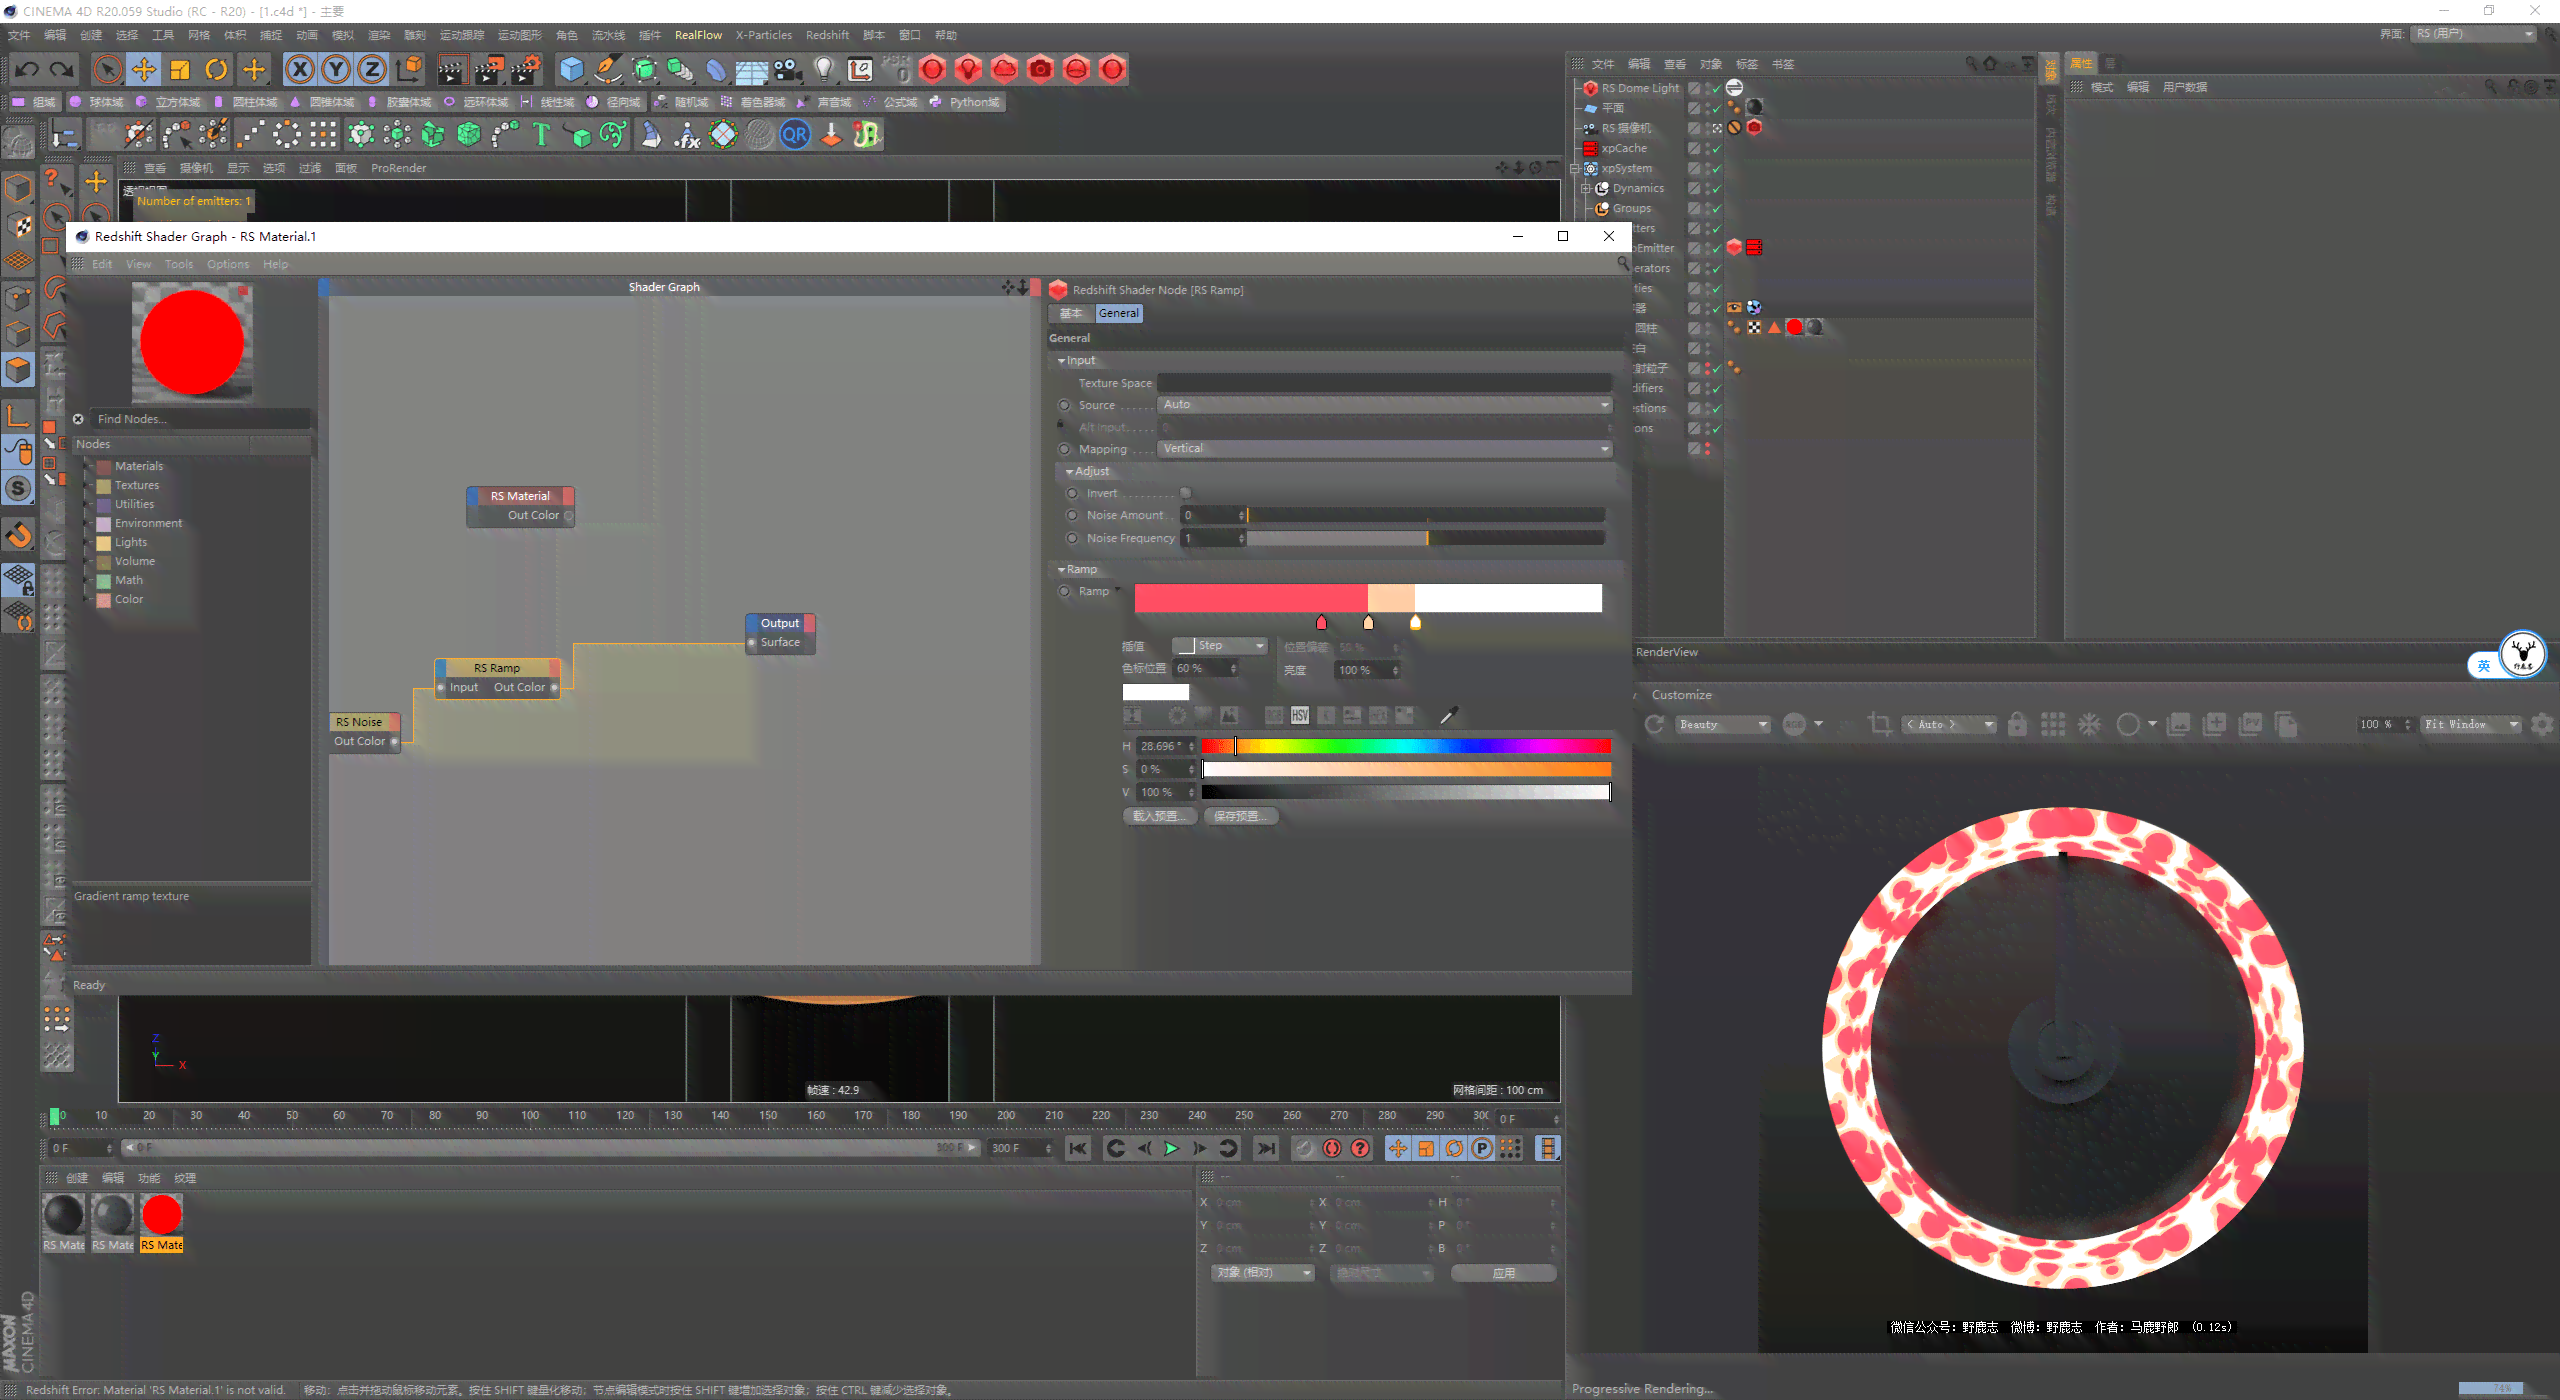Toggle X axis lock button
The image size is (2560, 1400).
pyautogui.click(x=299, y=69)
